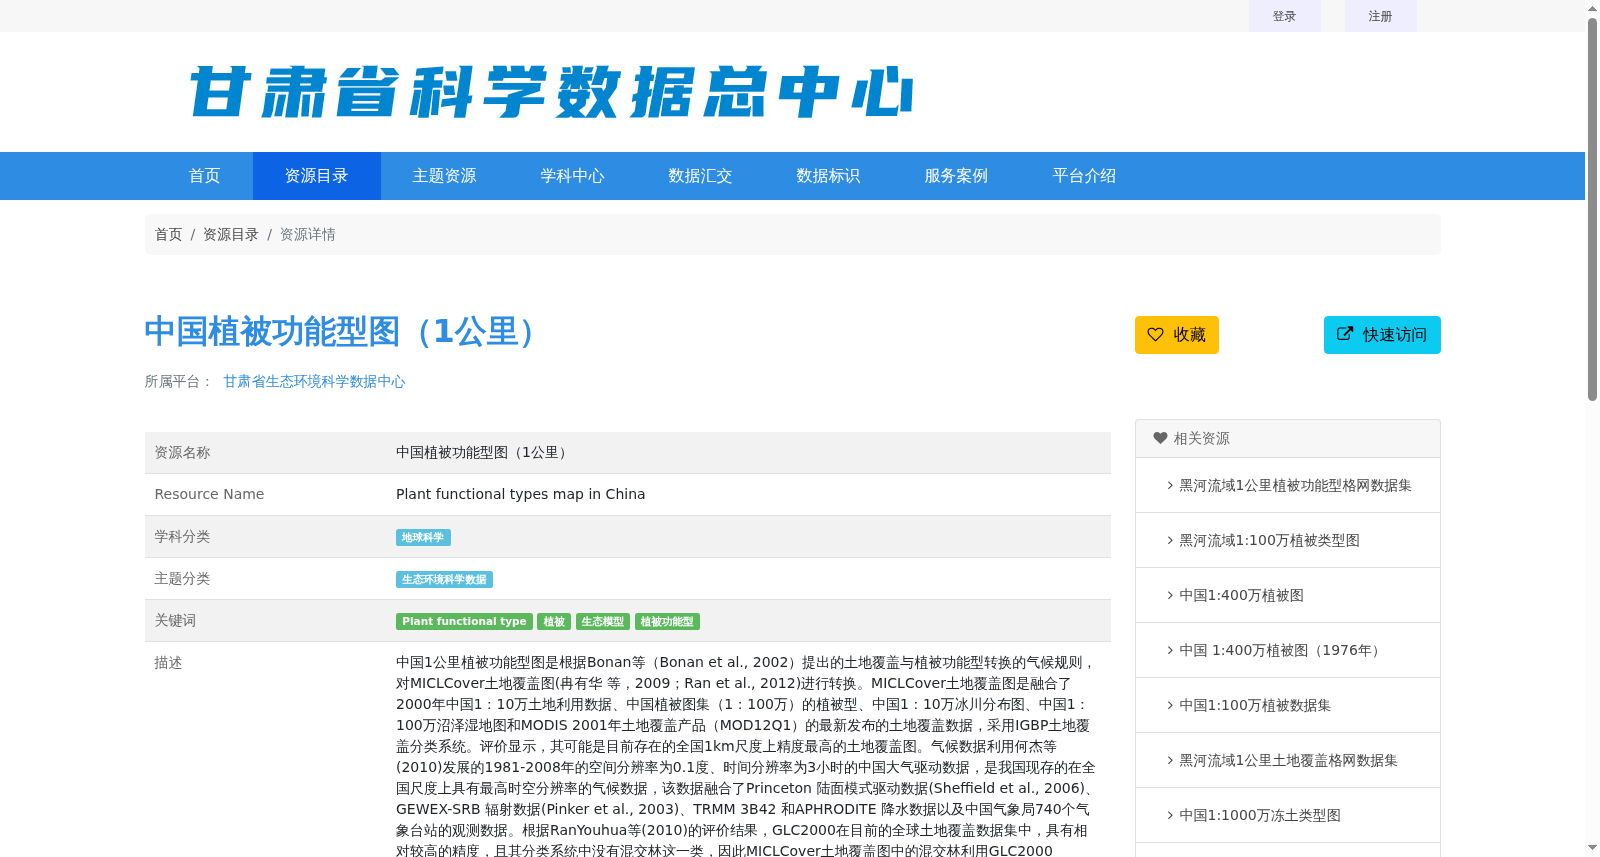Open the 甘肃省生态环境科学数据中心 platform link

[x=314, y=381]
